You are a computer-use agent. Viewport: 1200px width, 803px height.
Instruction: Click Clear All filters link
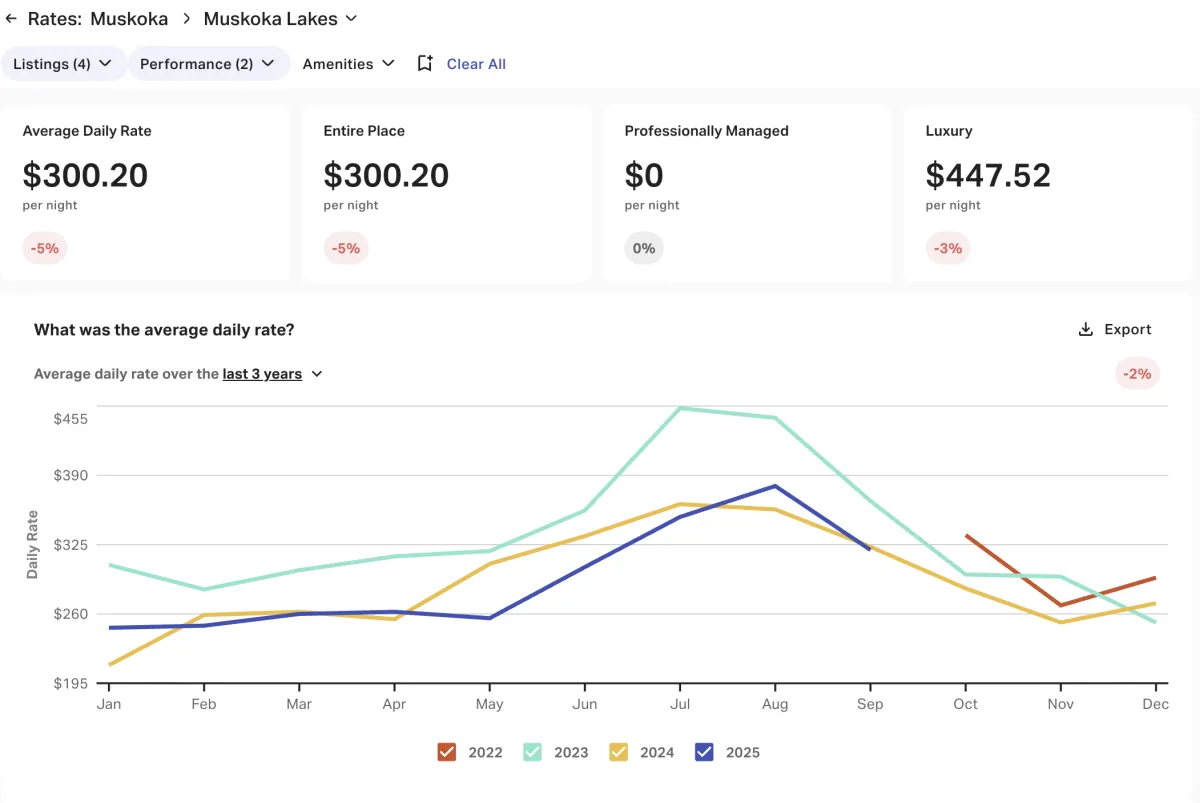click(x=476, y=64)
